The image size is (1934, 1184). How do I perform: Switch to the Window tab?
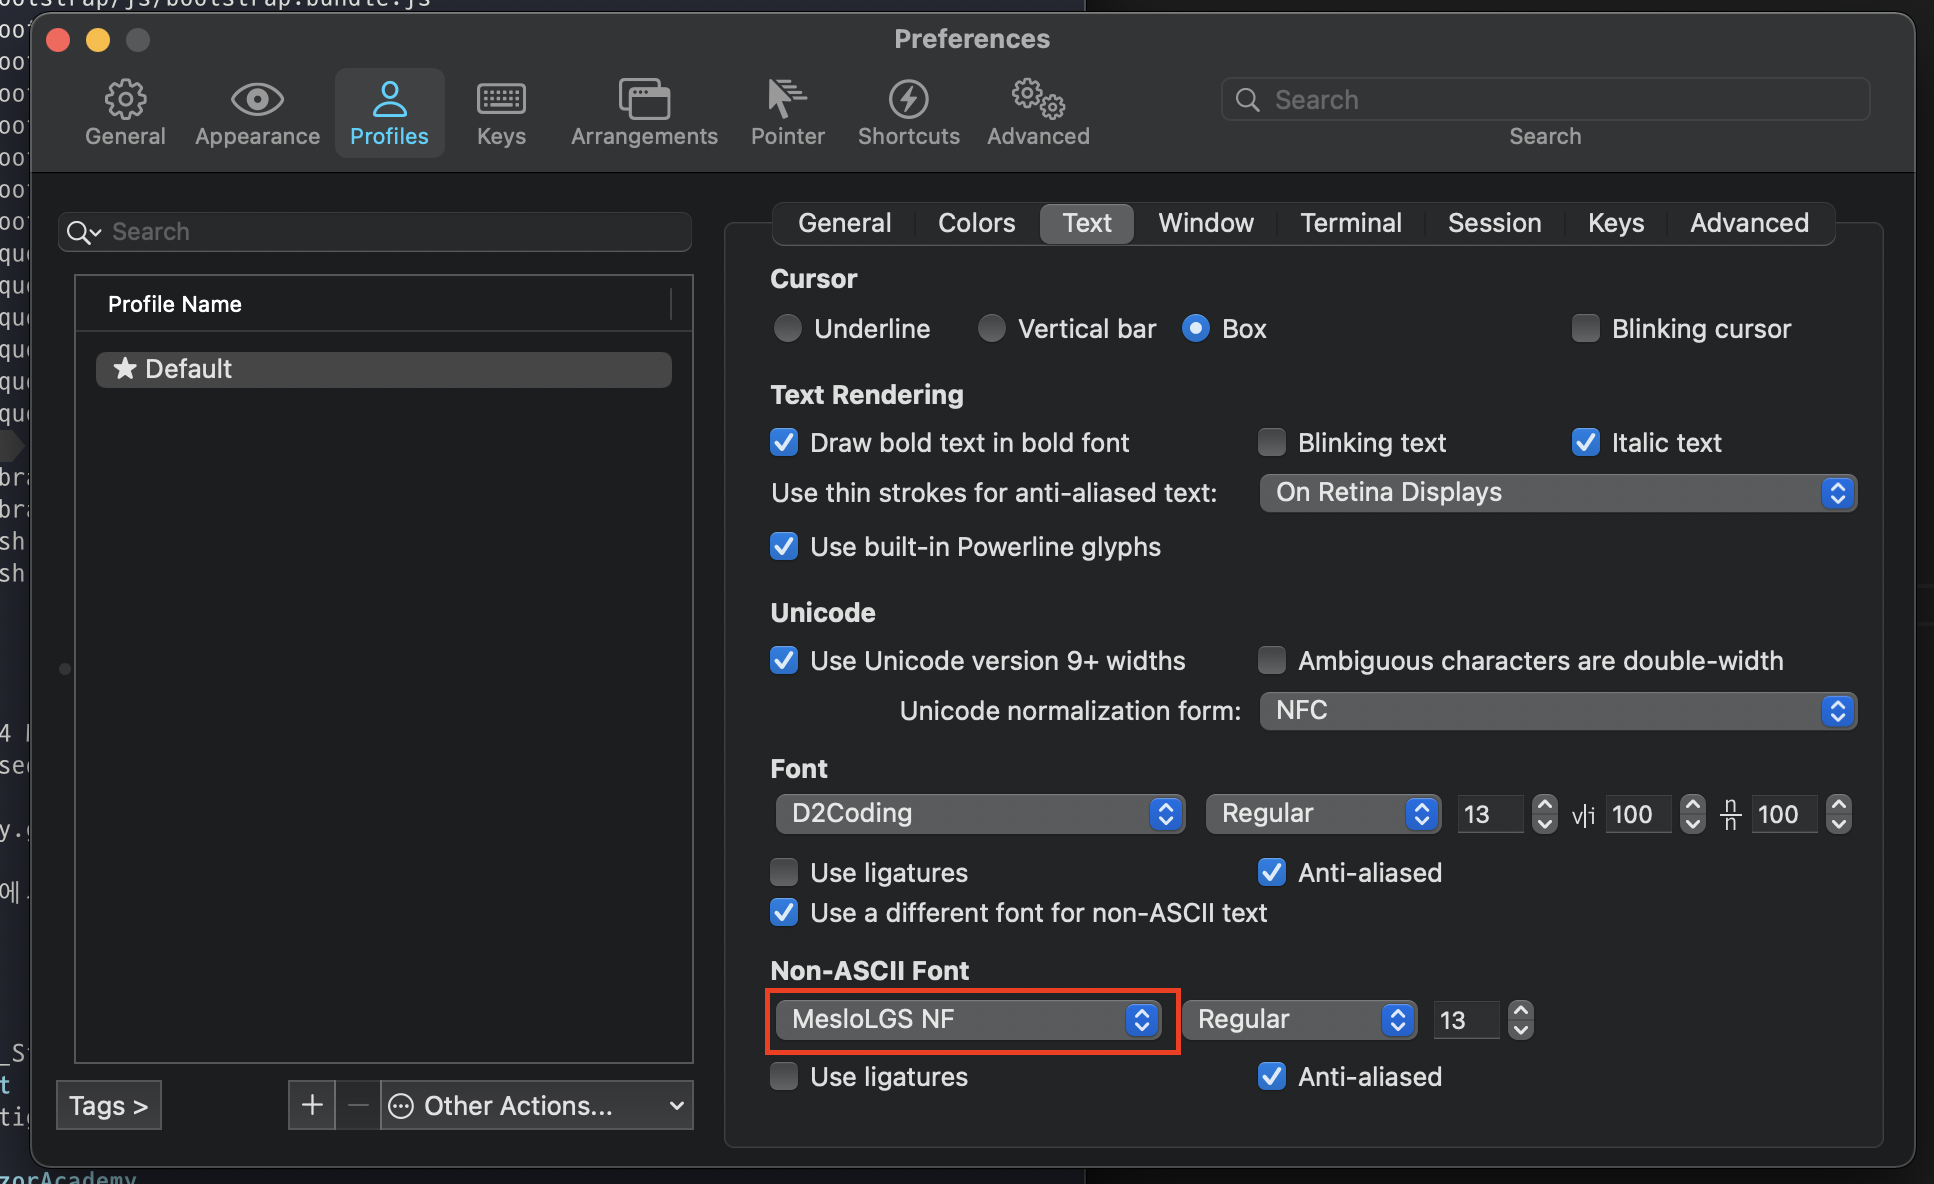[1205, 223]
